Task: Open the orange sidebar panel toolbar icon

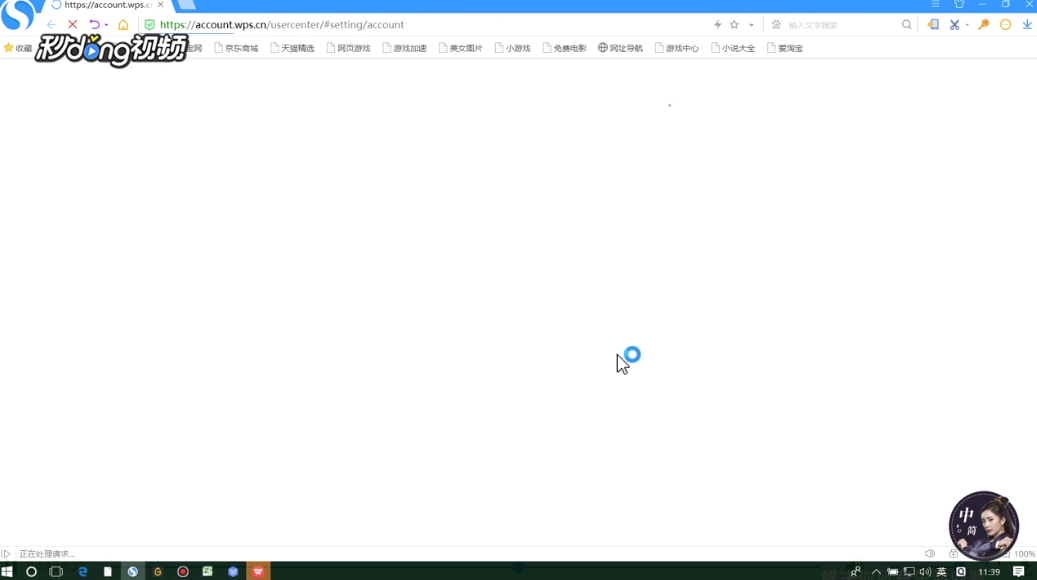Action: tap(933, 24)
